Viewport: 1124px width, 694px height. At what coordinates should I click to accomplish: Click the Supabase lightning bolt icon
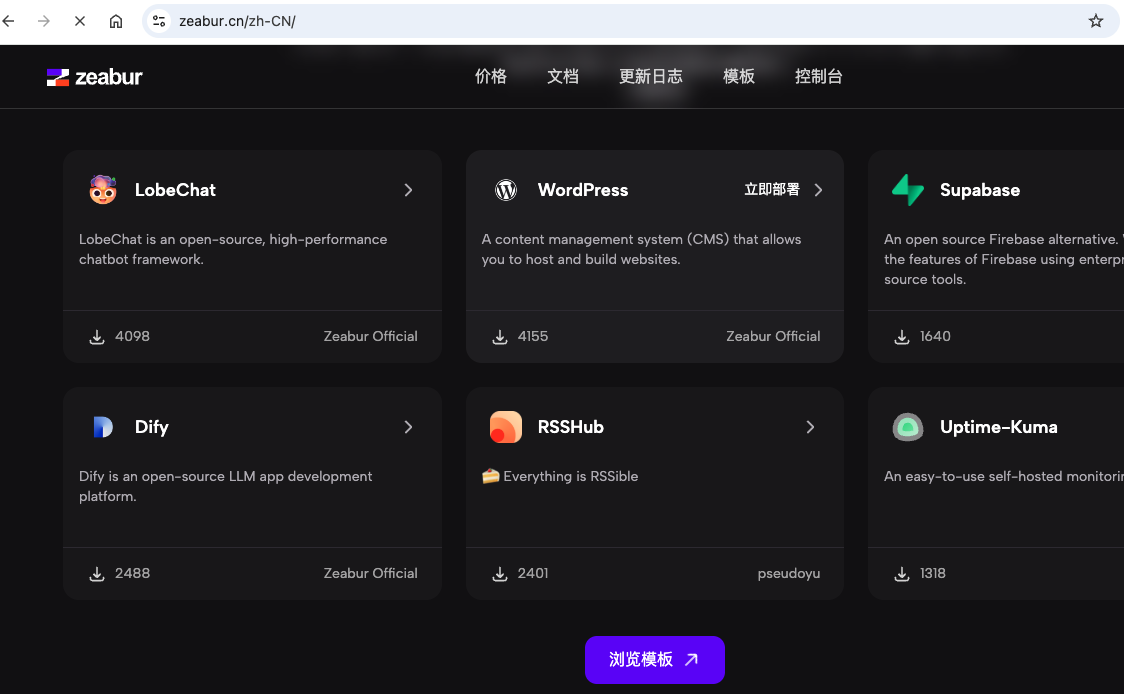908,190
